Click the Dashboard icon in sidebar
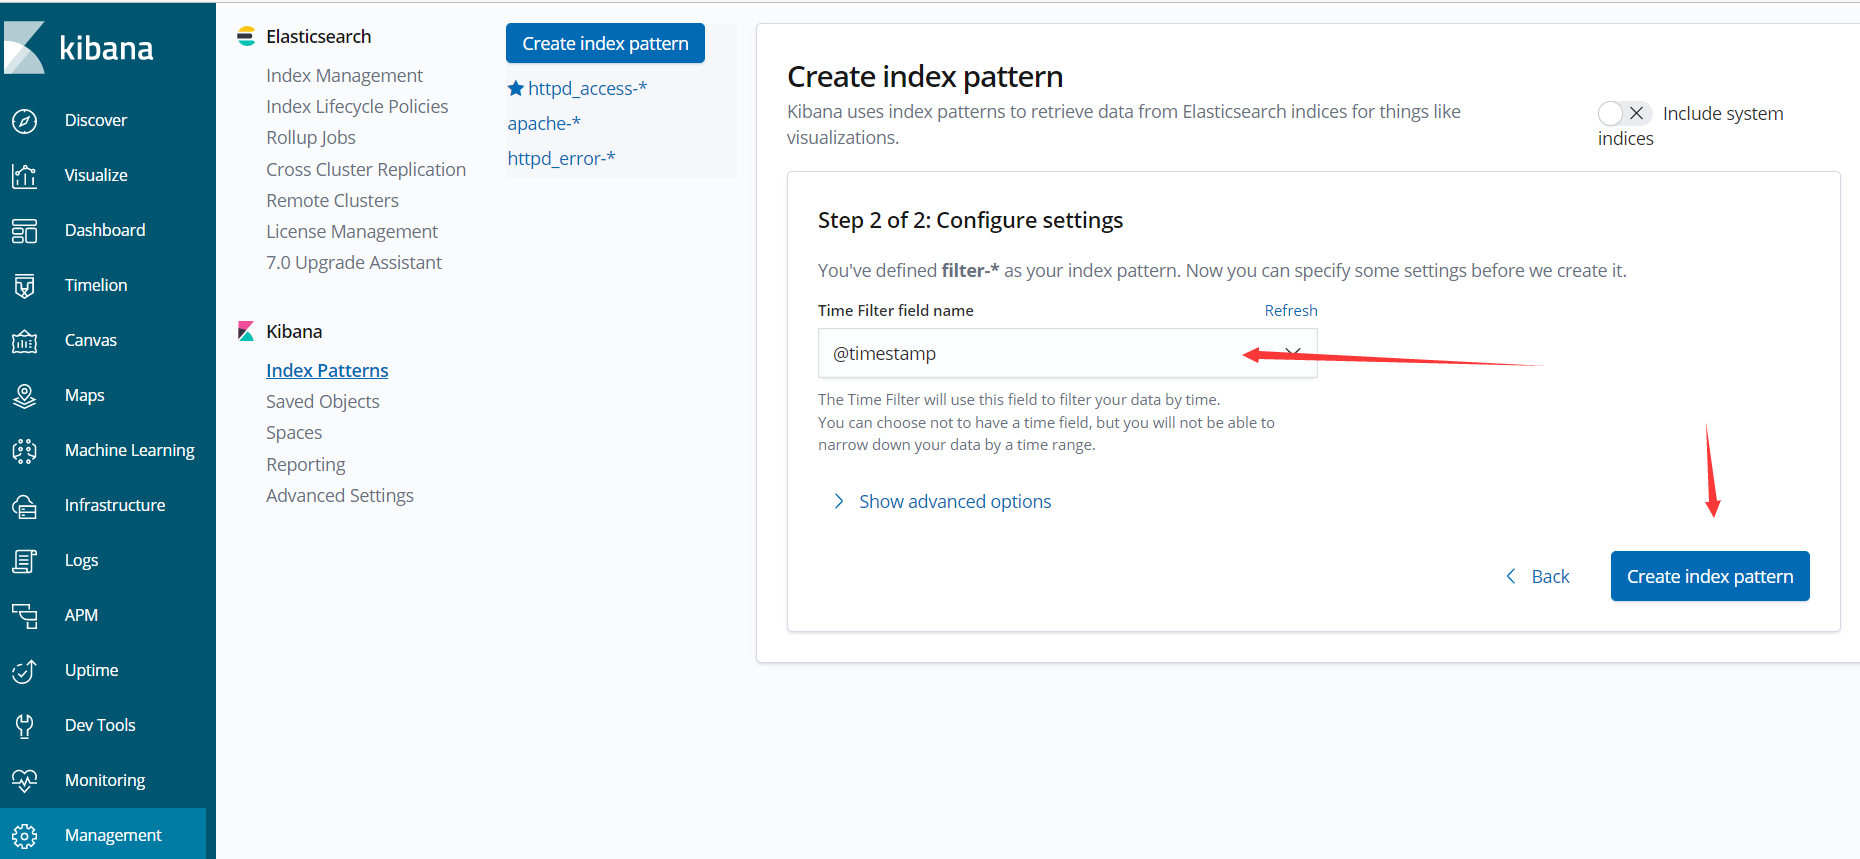 (x=25, y=231)
